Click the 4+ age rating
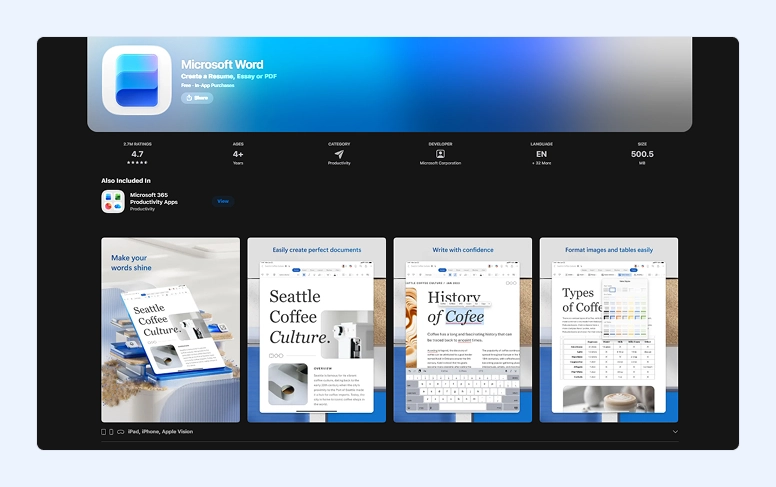Screen dimensions: 776x487 point(238,154)
